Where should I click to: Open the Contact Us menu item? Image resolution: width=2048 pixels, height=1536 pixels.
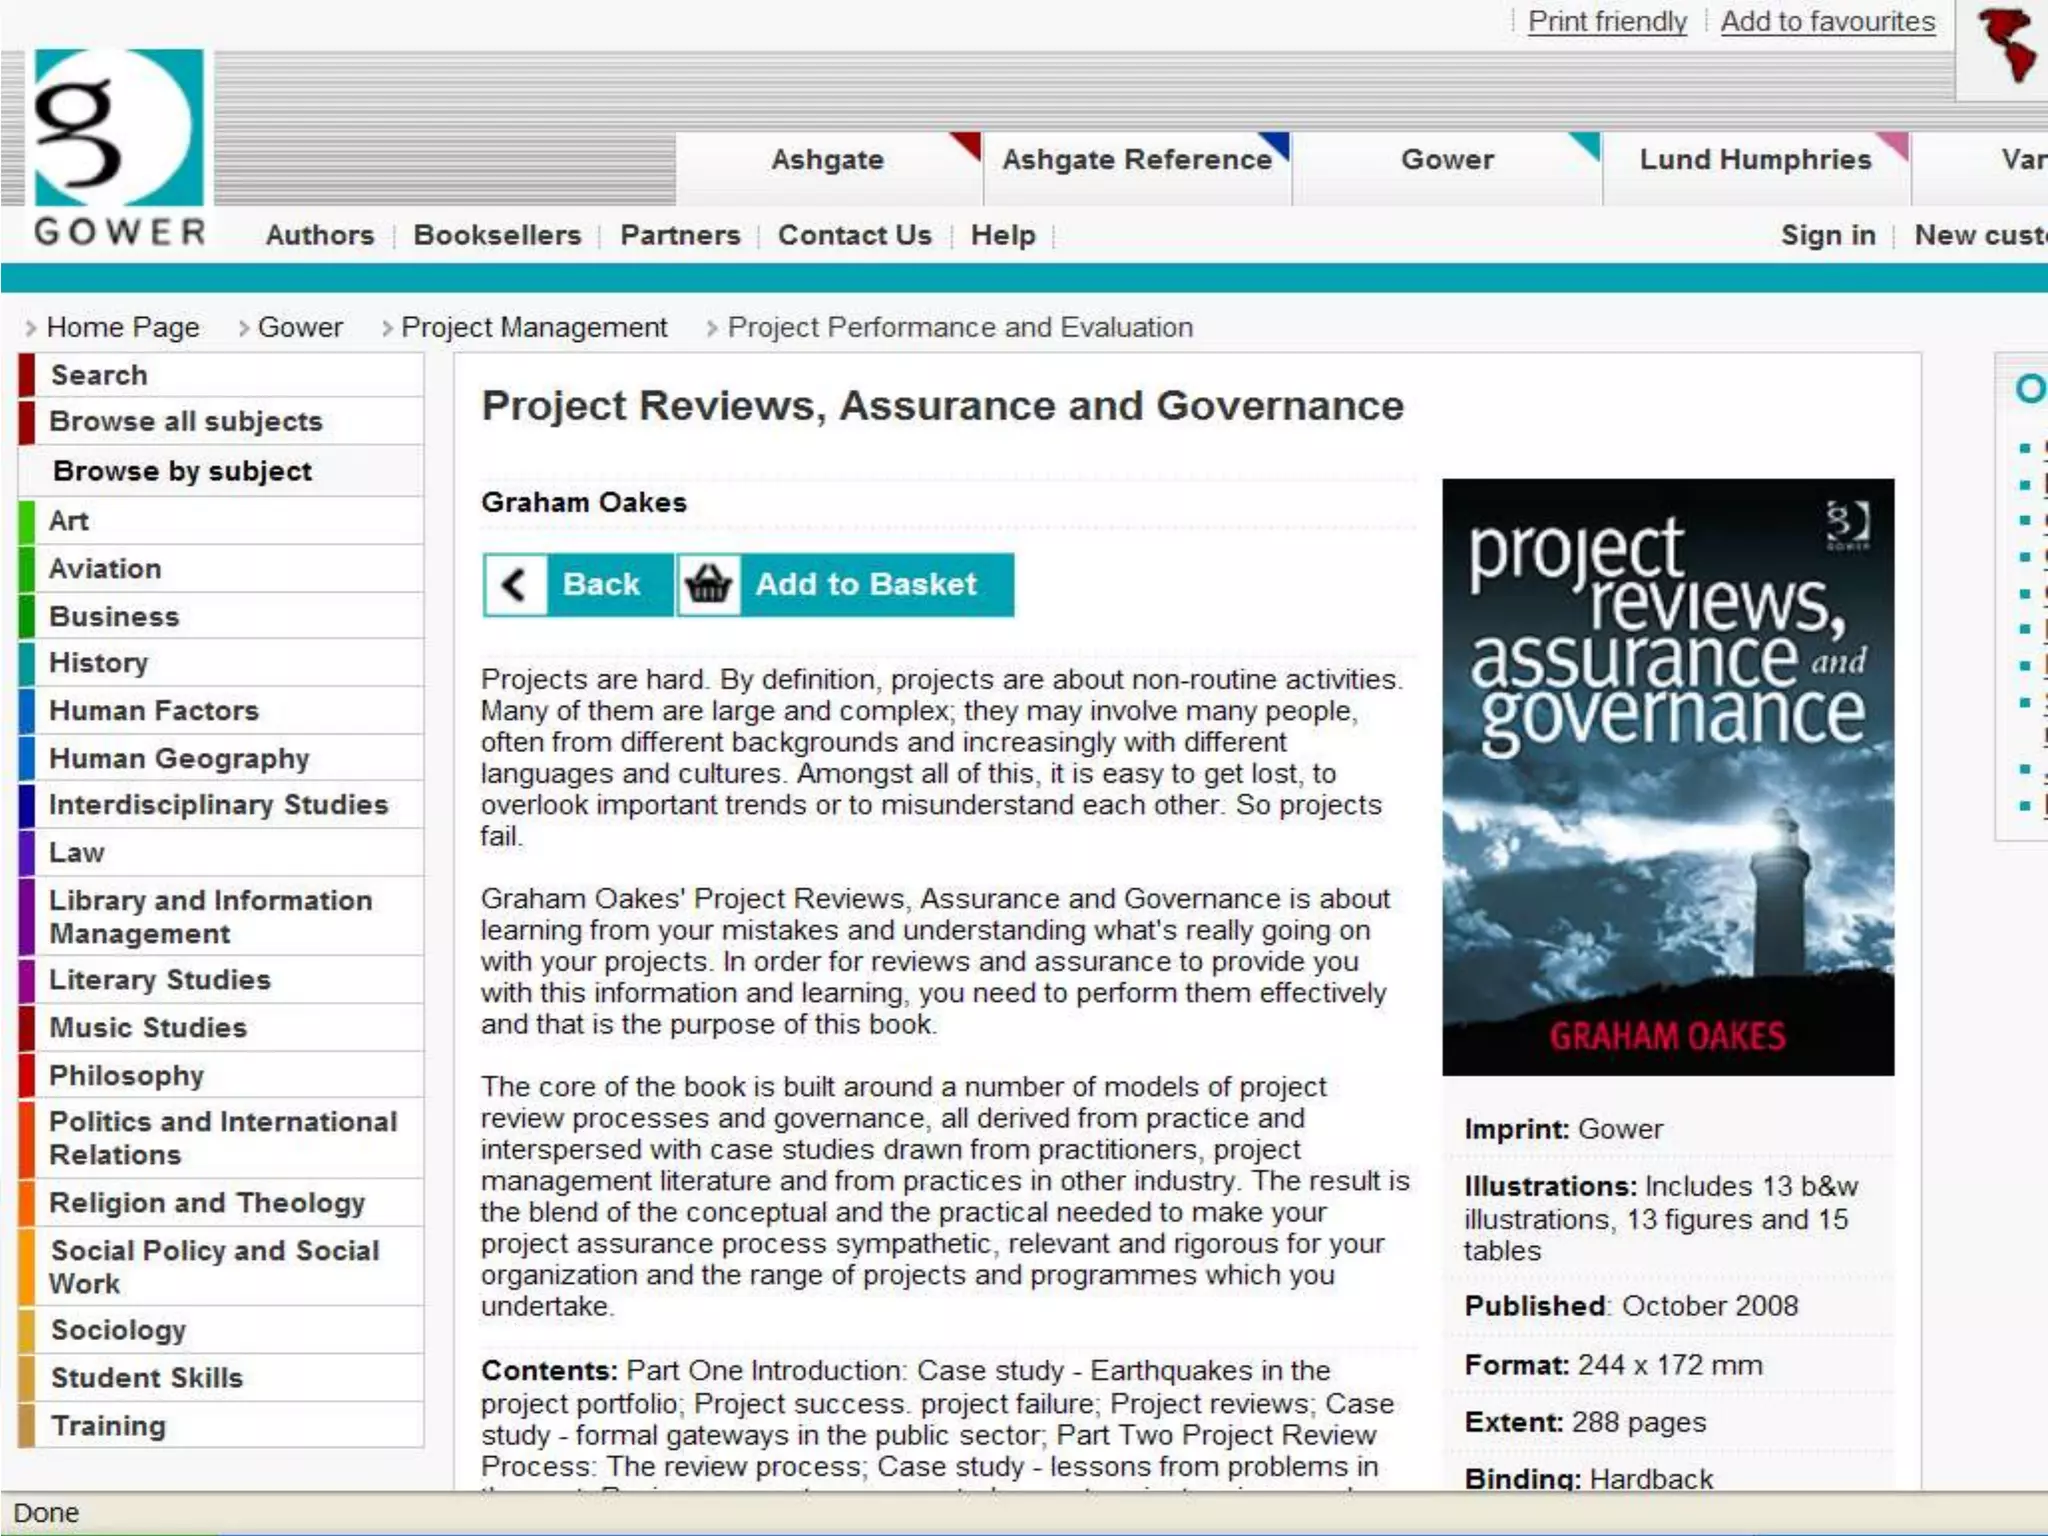coord(854,235)
